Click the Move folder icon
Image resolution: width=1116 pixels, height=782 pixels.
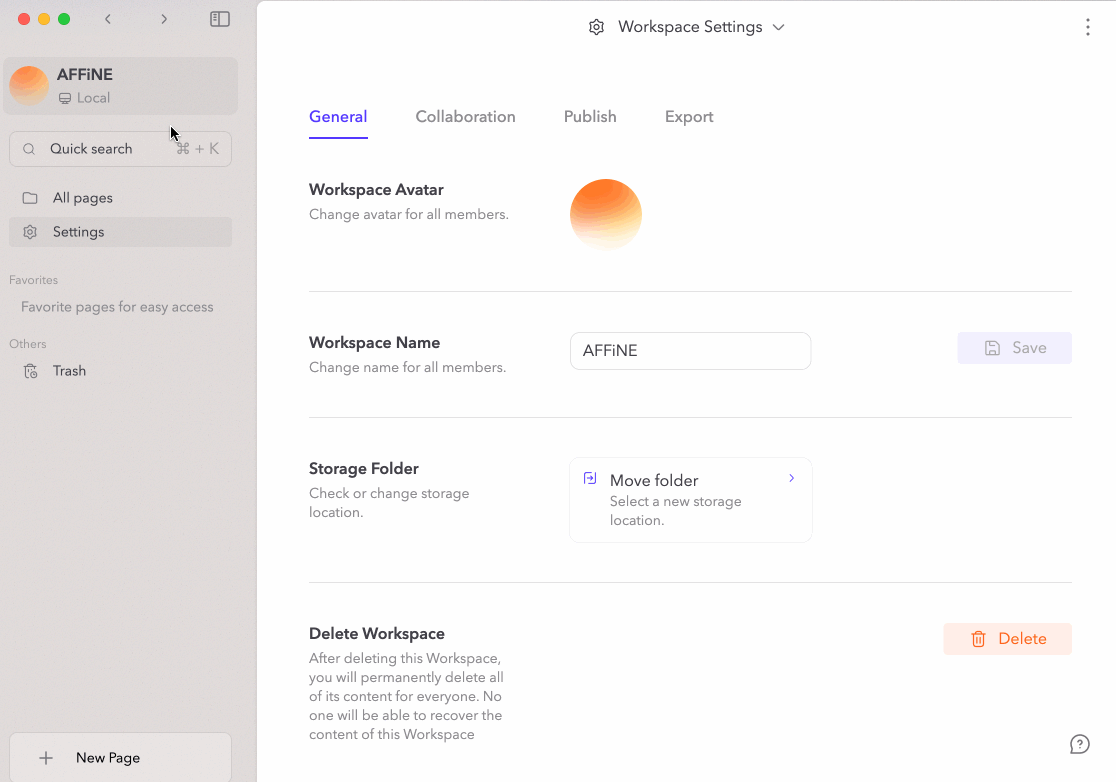pyautogui.click(x=590, y=479)
